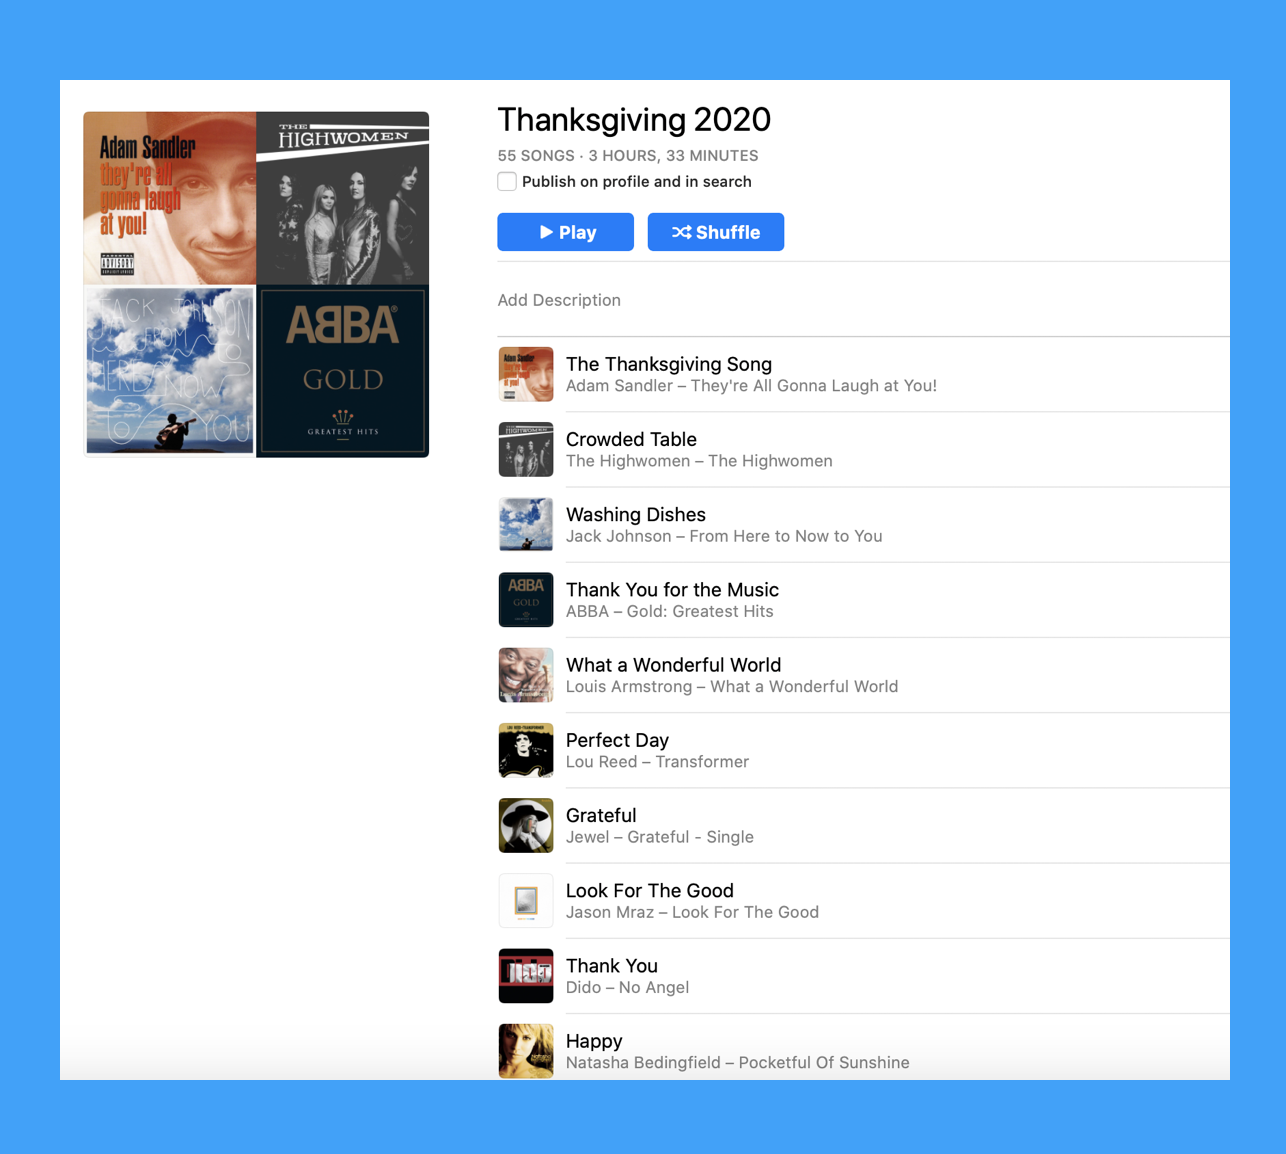Check Publish on profile and in search
The height and width of the screenshot is (1154, 1286).
click(507, 181)
